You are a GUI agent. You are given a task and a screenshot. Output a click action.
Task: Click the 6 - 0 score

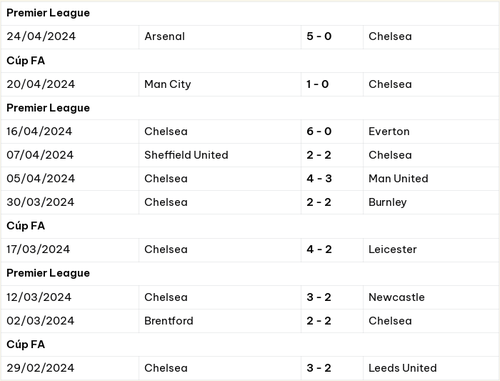(319, 131)
